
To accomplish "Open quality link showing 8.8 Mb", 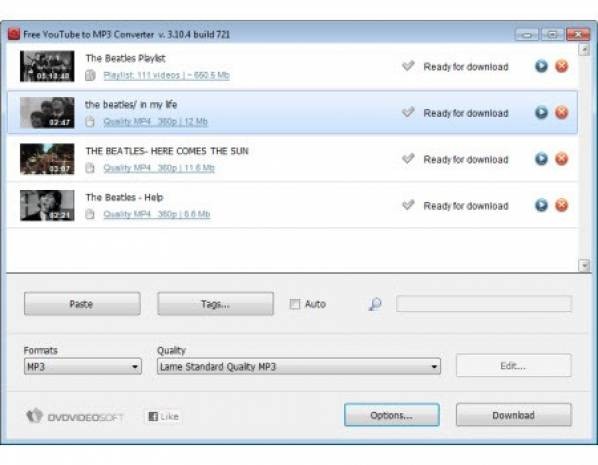I will click(x=157, y=214).
